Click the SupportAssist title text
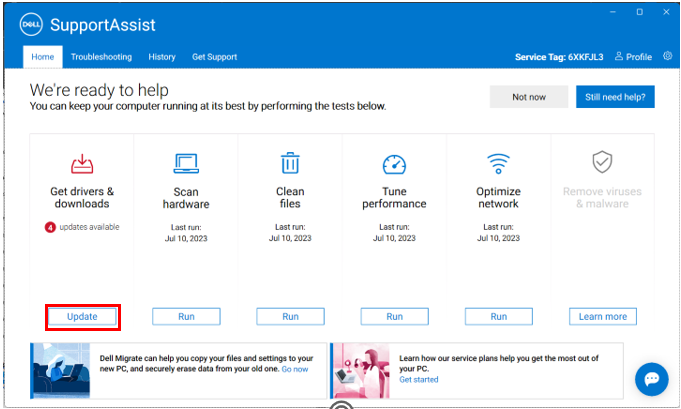 pos(102,25)
